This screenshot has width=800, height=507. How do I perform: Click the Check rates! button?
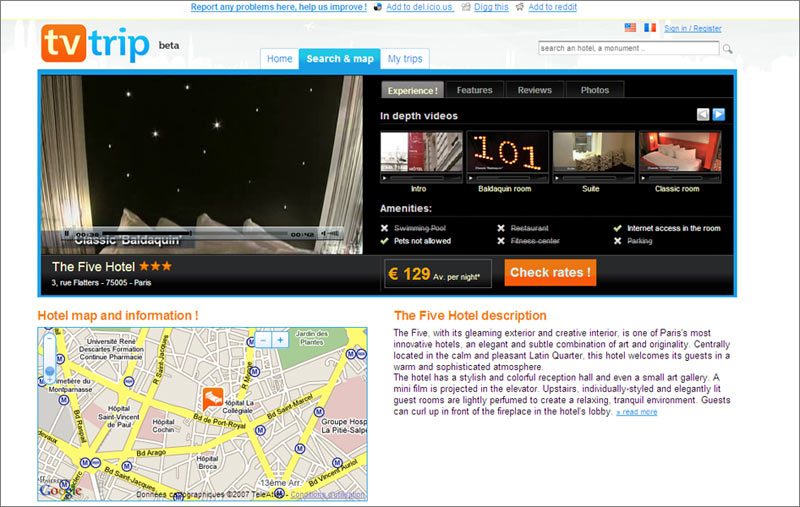pyautogui.click(x=550, y=273)
